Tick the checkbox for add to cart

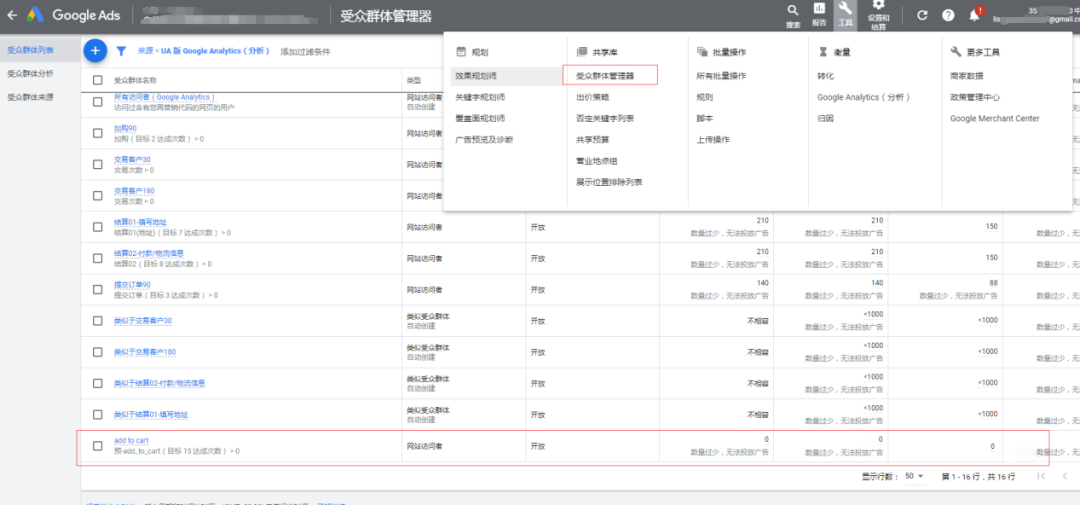pyautogui.click(x=97, y=446)
